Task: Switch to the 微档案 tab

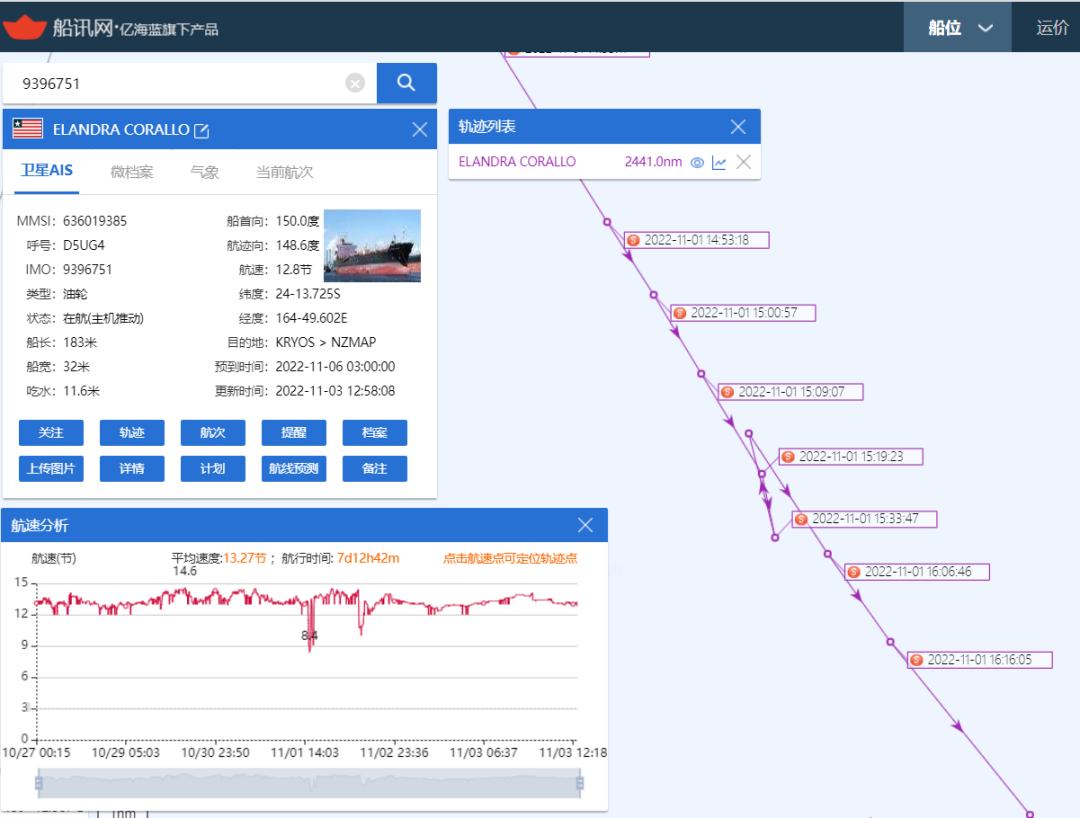Action: tap(132, 172)
